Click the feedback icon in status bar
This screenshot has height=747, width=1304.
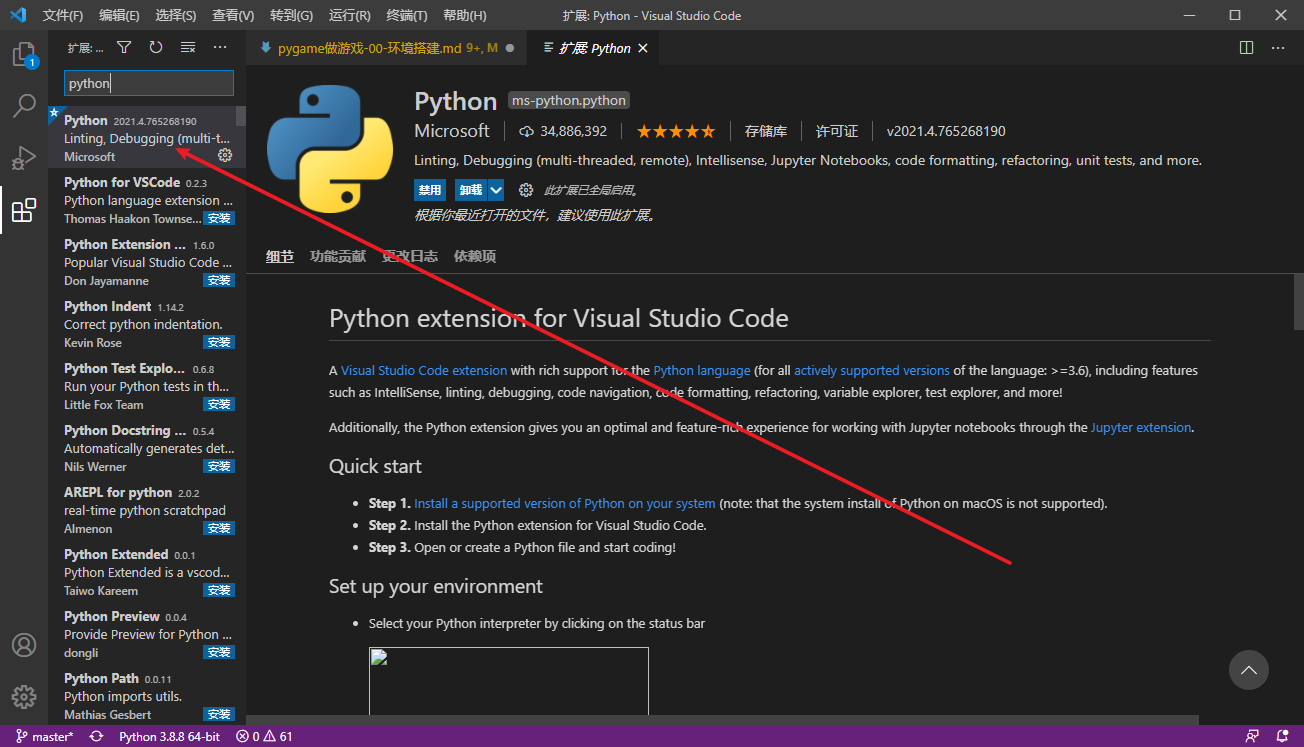[x=1252, y=737]
